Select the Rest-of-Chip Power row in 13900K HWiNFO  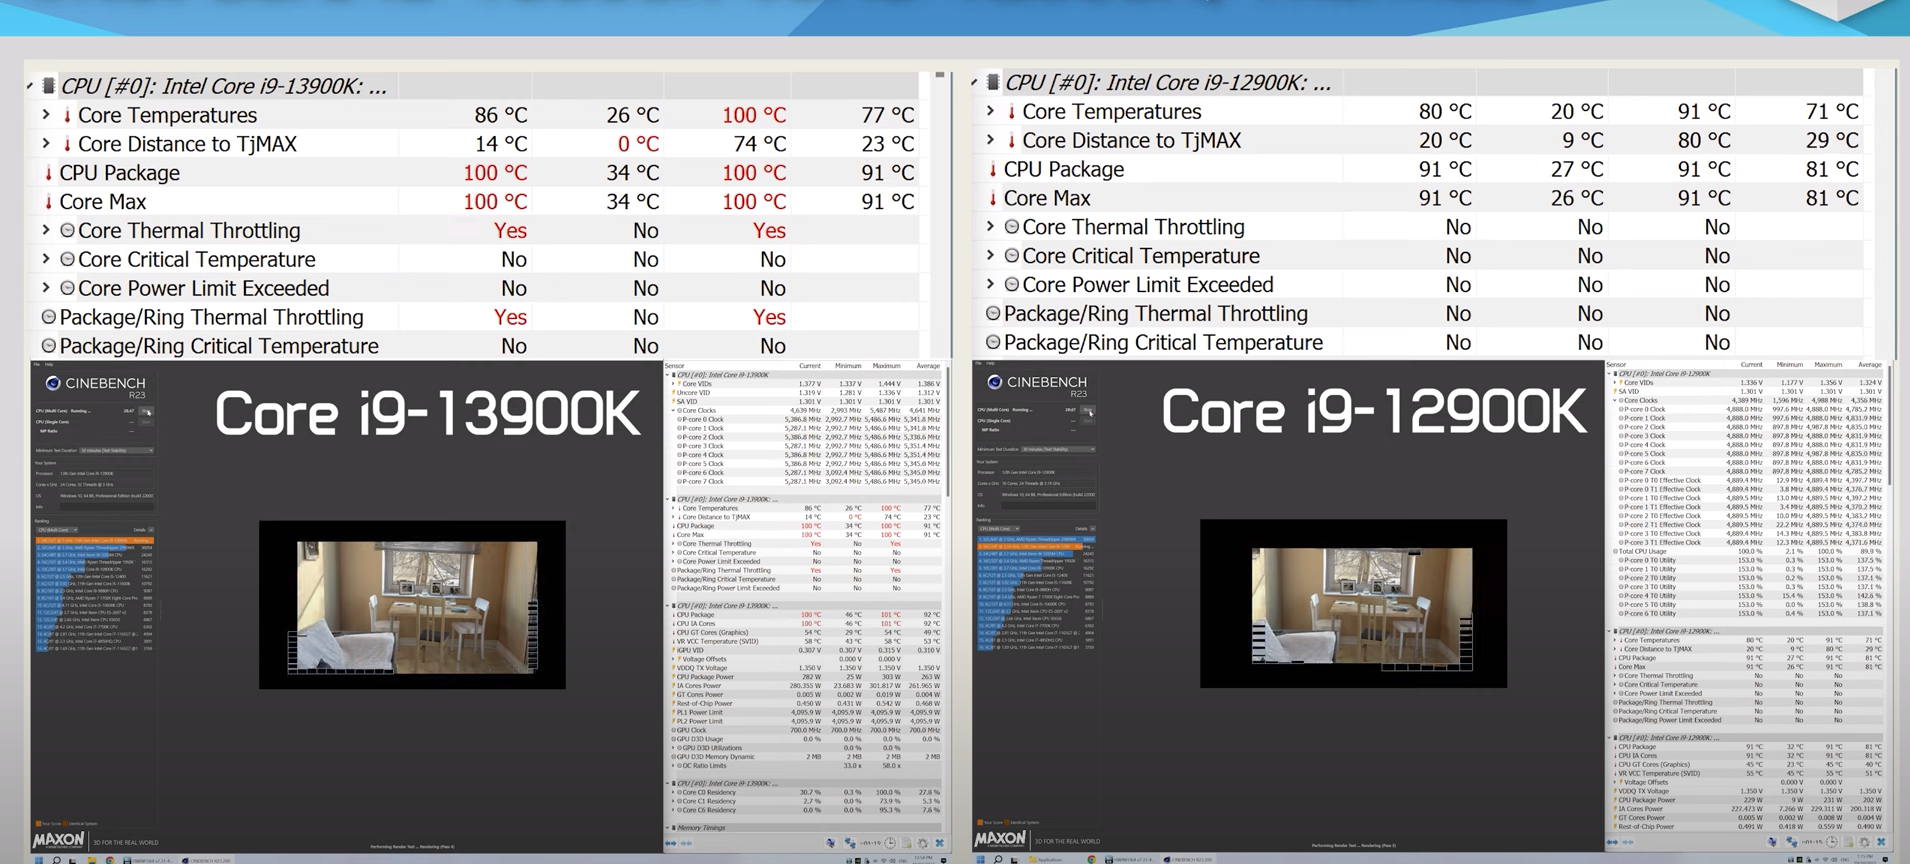[806, 704]
